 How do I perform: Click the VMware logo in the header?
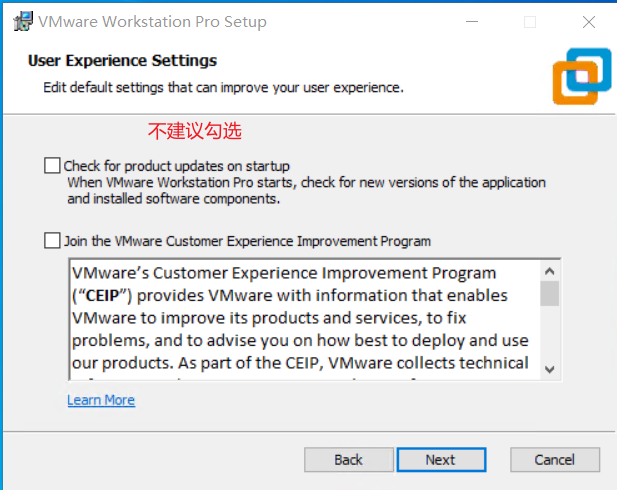(x=581, y=76)
